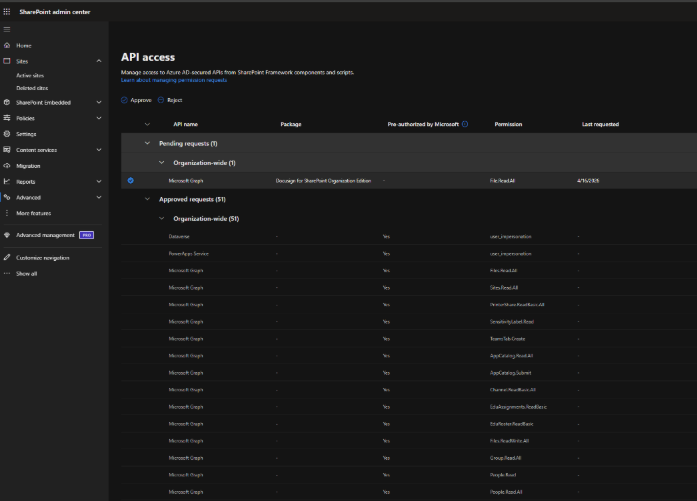Click the Reject circle icon

(161, 100)
